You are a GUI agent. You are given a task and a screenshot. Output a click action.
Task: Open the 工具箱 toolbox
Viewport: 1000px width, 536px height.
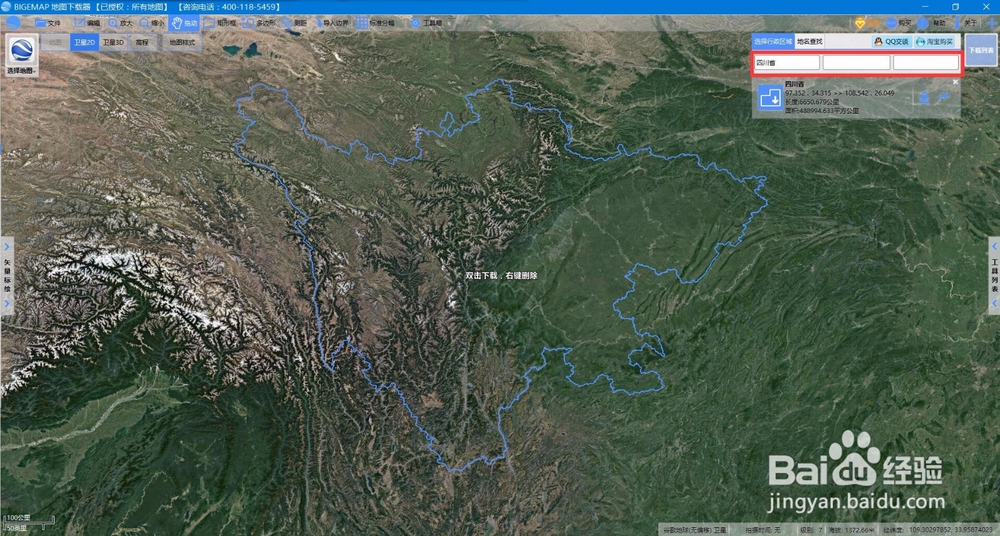(427, 23)
